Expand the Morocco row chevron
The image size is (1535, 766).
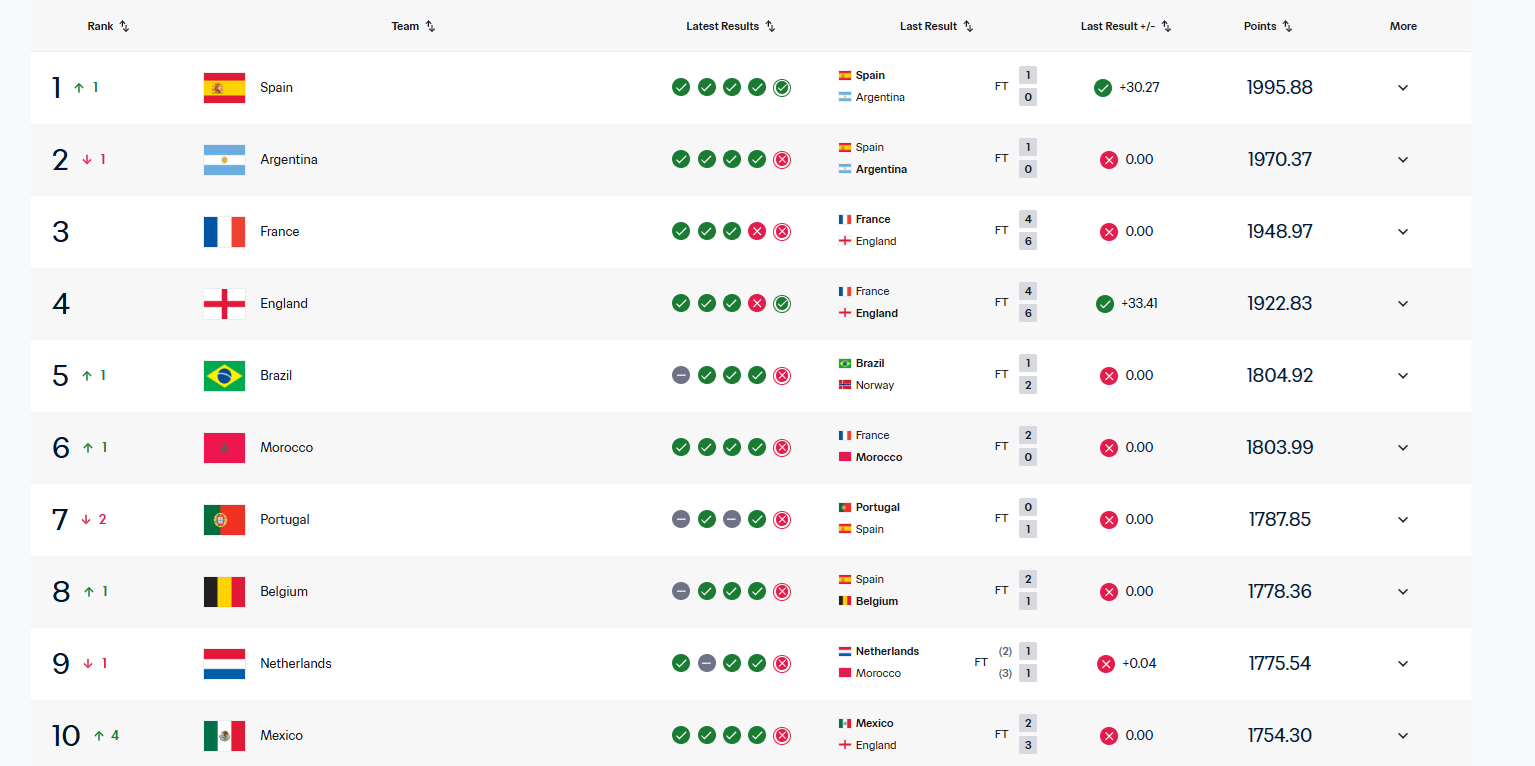pyautogui.click(x=1403, y=448)
